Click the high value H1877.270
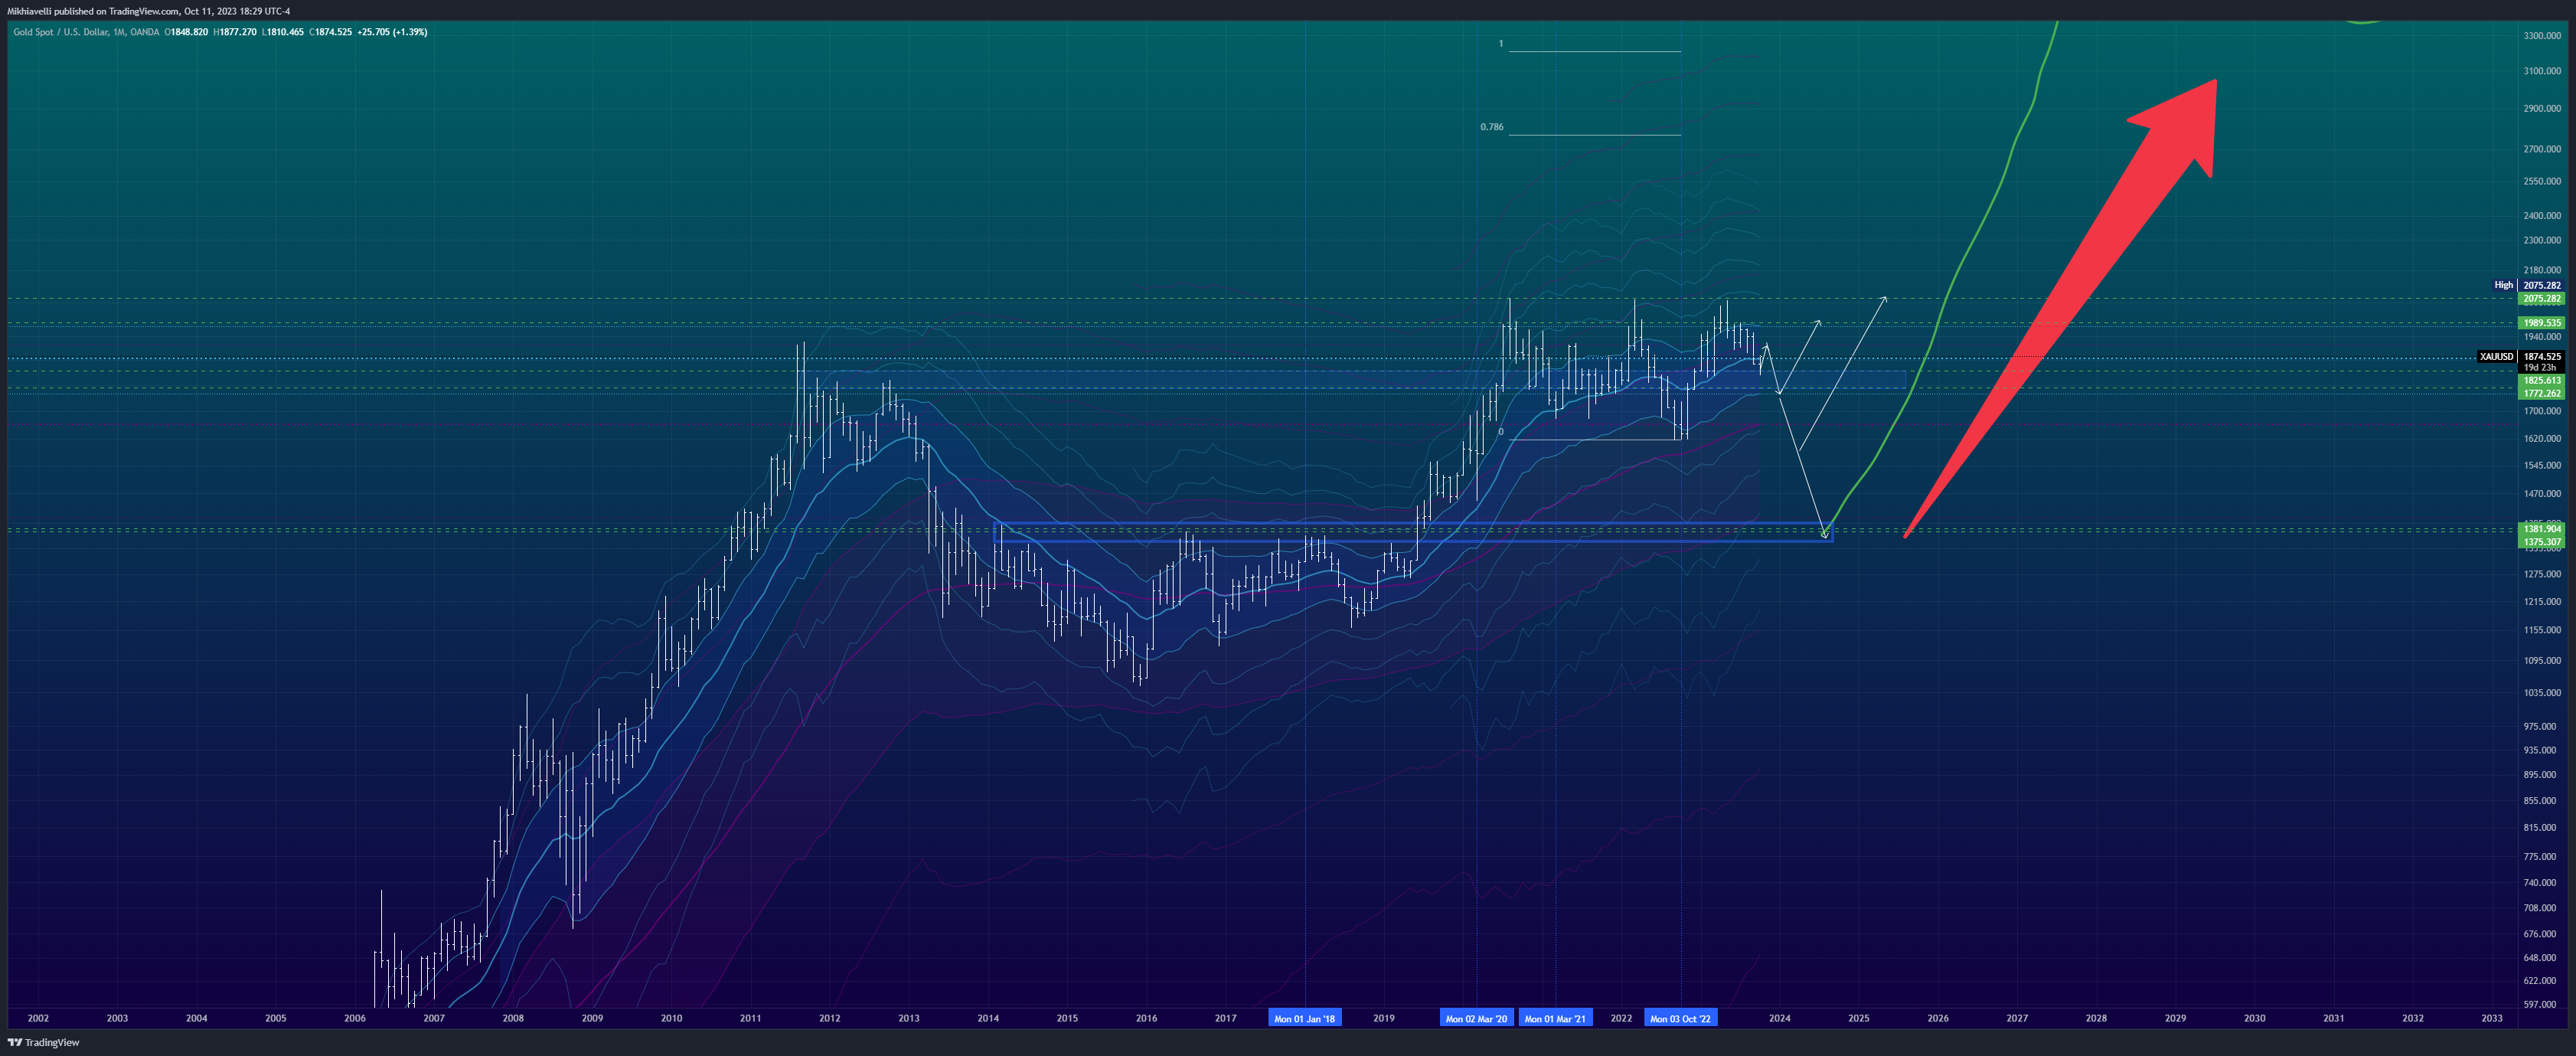 click(x=235, y=32)
